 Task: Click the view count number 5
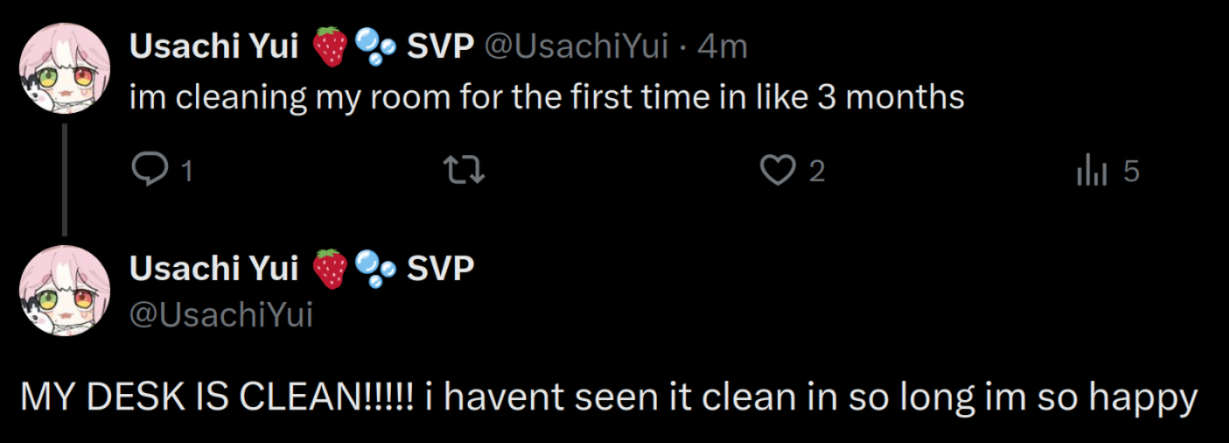(1131, 172)
